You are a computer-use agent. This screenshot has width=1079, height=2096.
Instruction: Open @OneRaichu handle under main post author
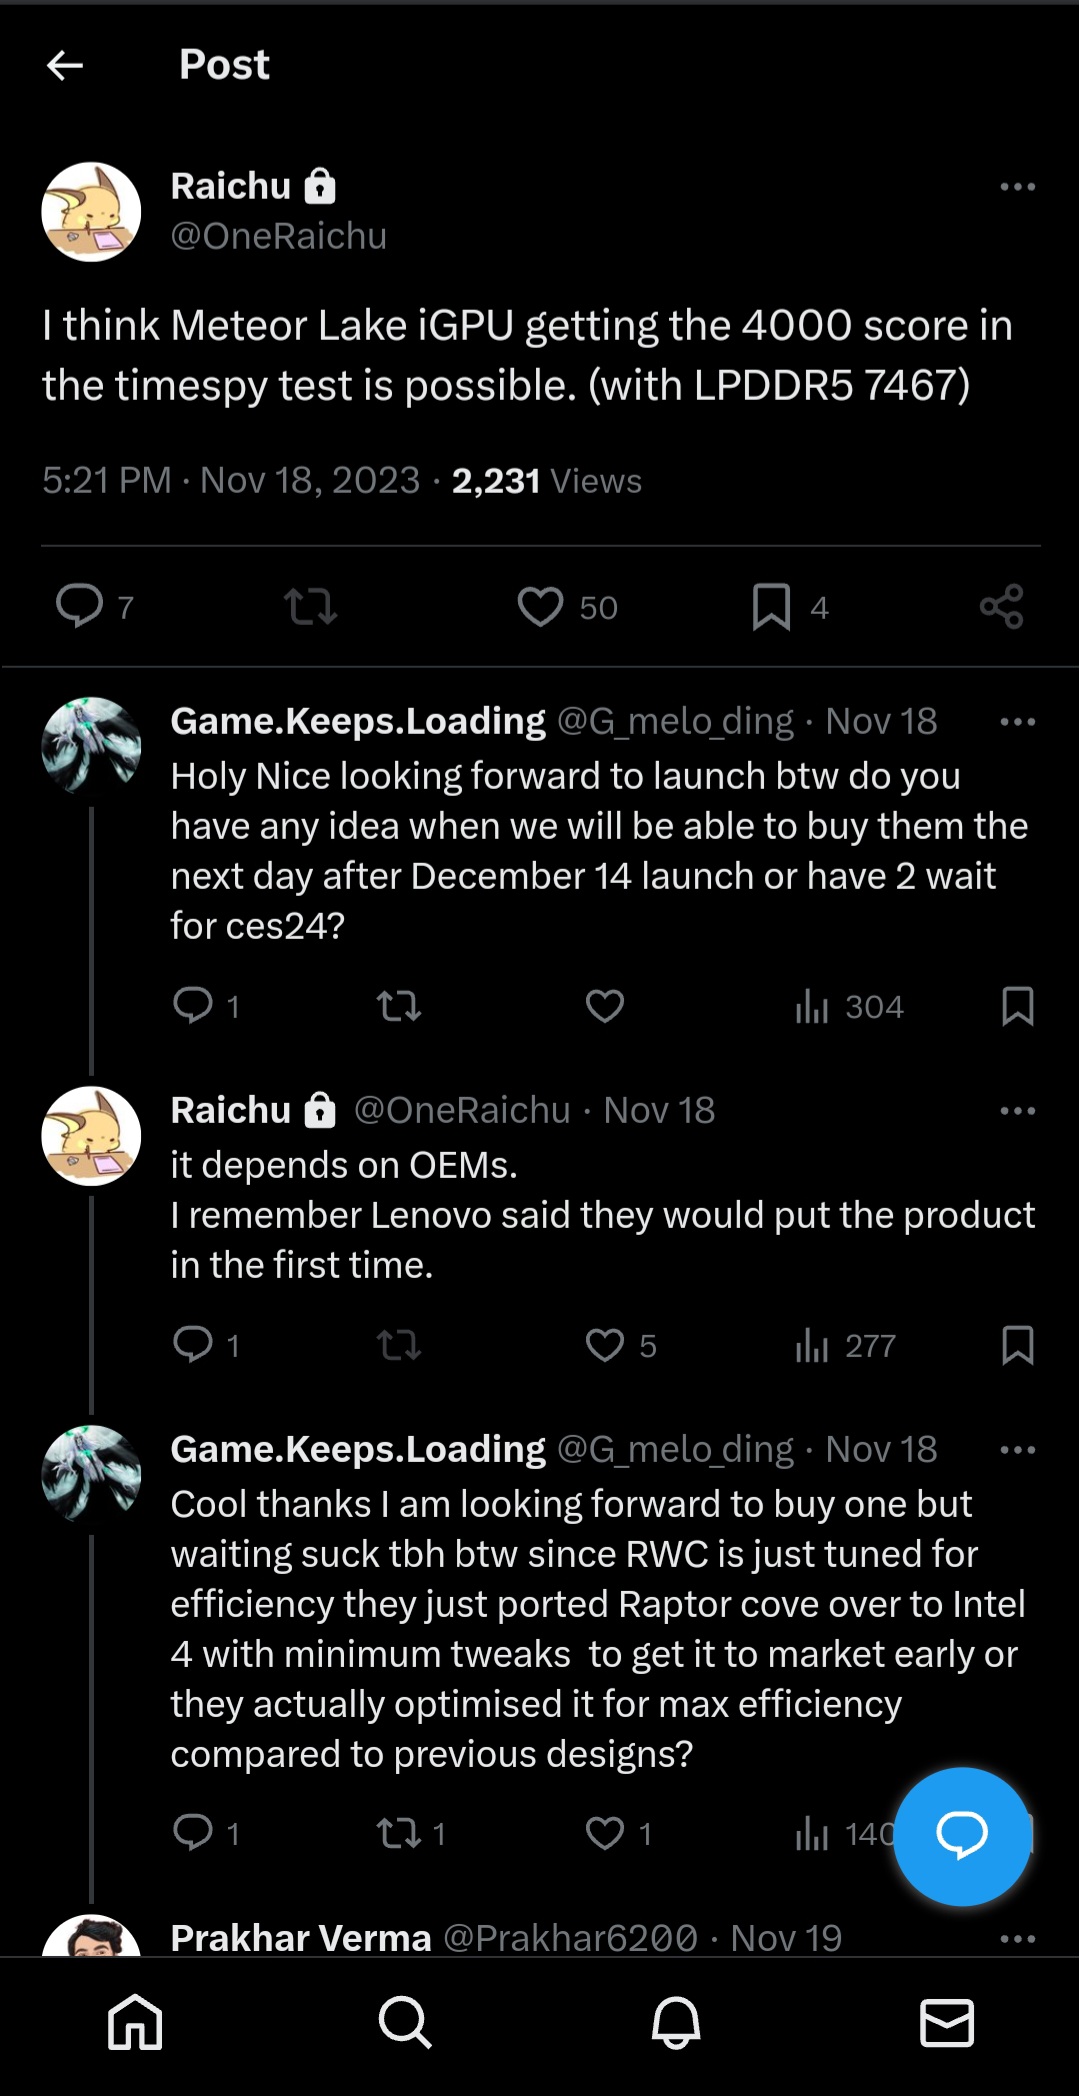point(278,236)
